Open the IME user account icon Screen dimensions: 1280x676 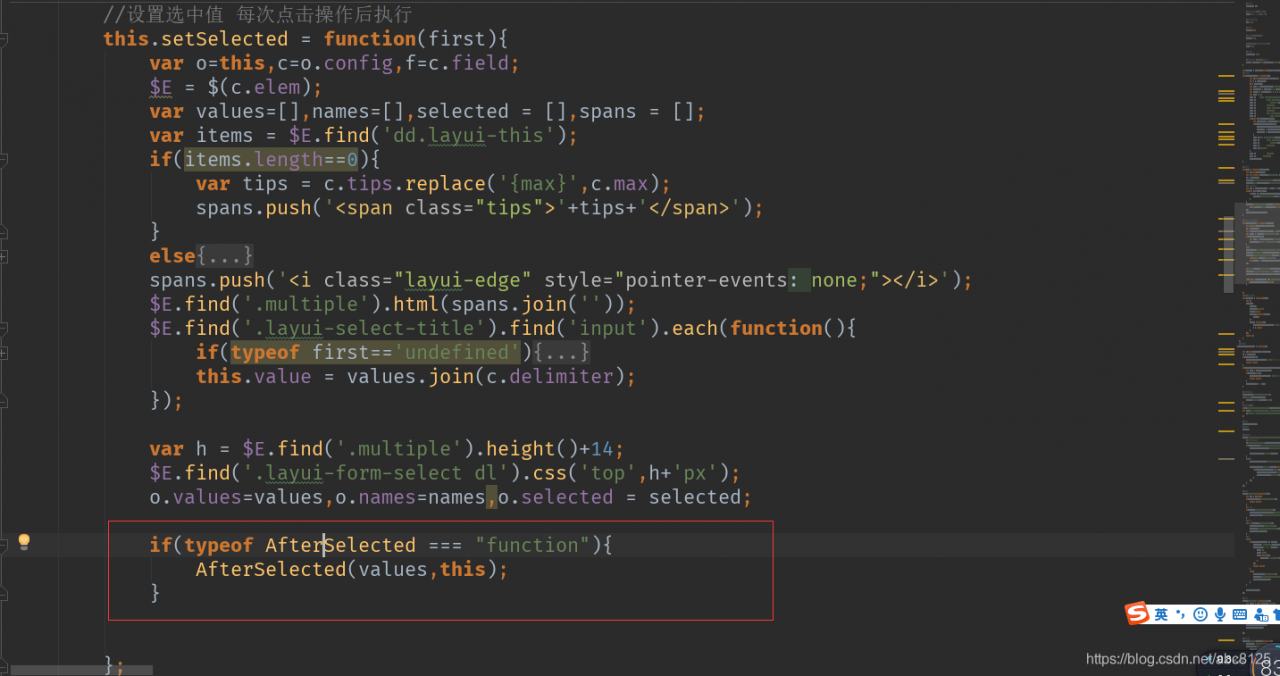click(1259, 614)
